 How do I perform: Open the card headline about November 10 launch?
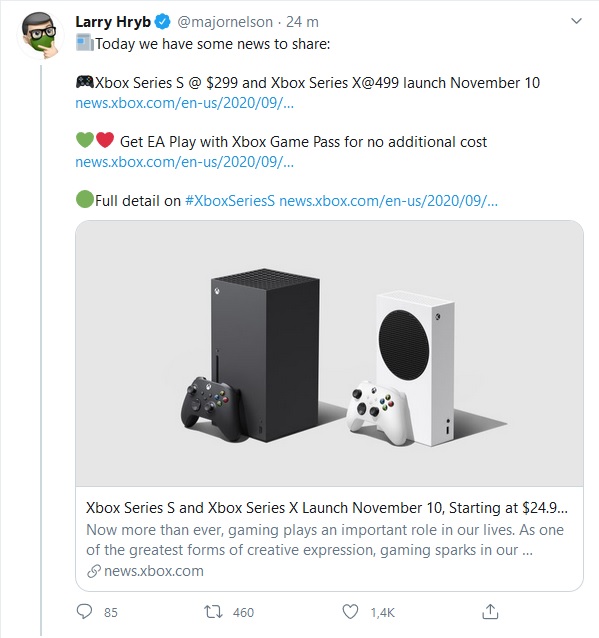click(327, 508)
